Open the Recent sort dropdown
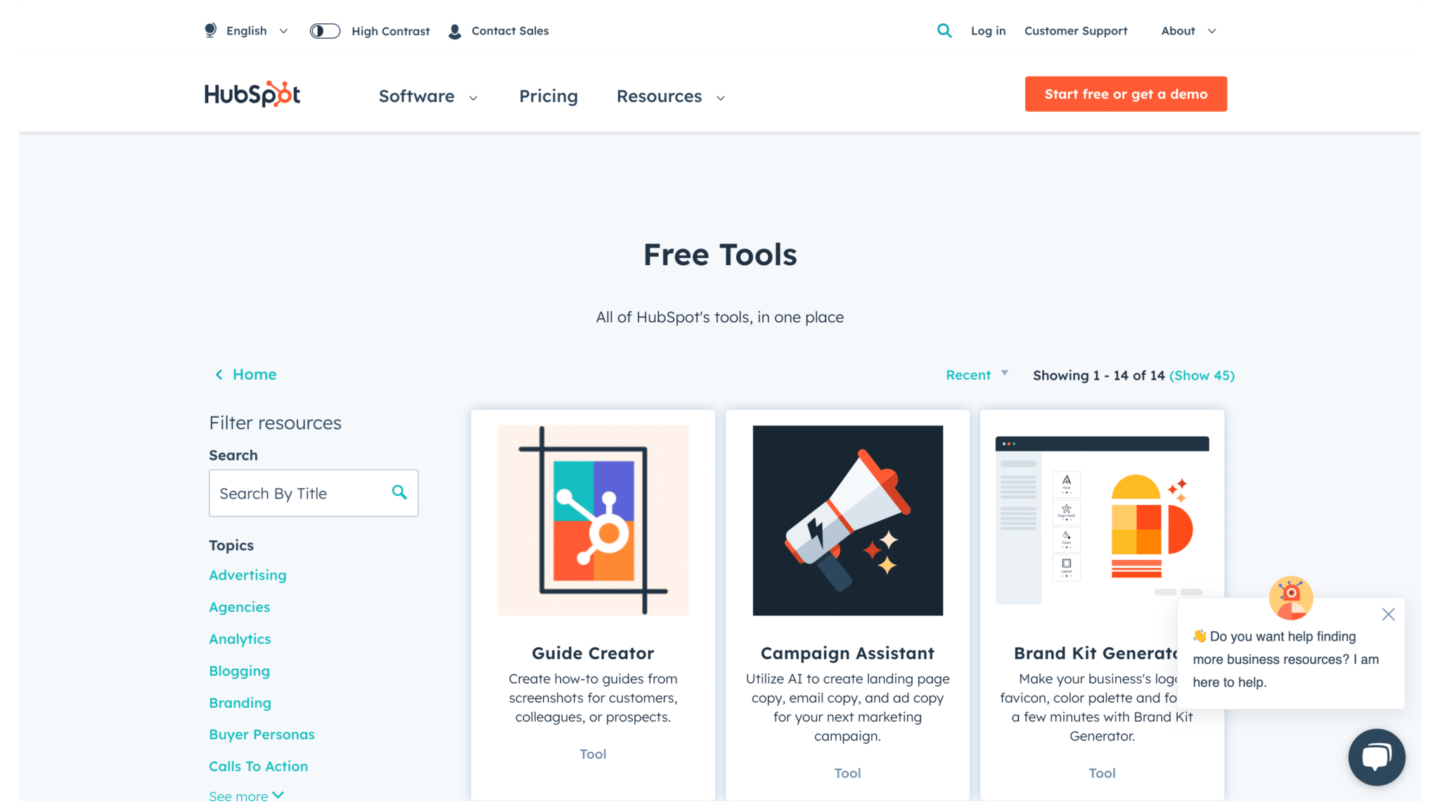Image resolution: width=1440 pixels, height=806 pixels. pyautogui.click(x=977, y=375)
